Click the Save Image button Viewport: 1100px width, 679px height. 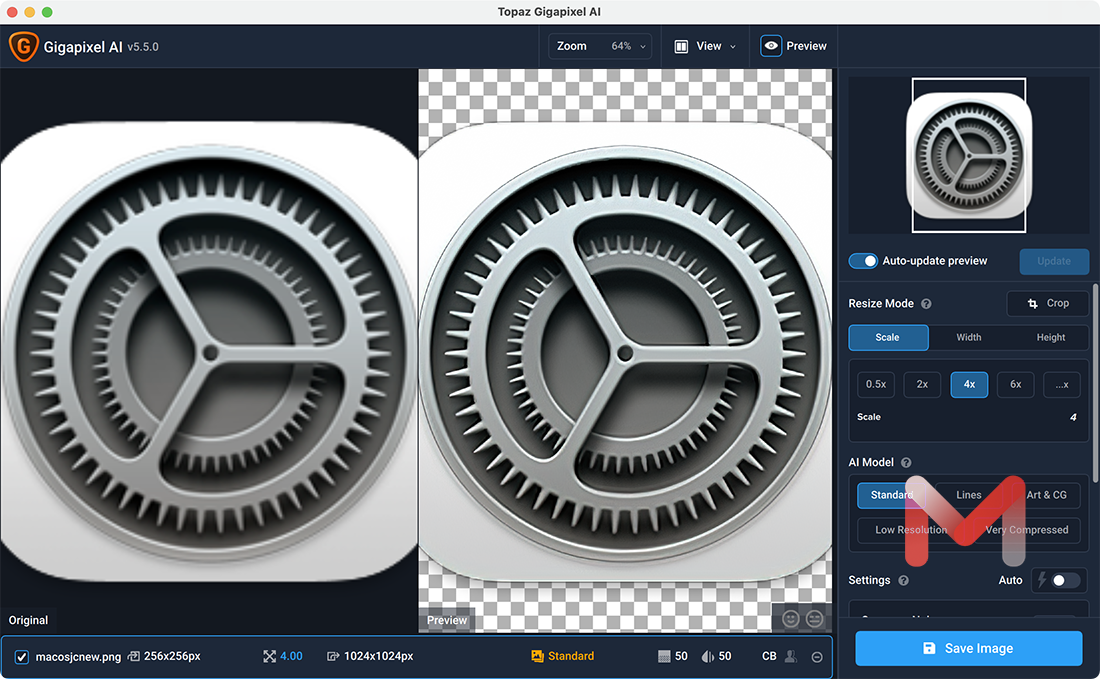pyautogui.click(x=968, y=648)
